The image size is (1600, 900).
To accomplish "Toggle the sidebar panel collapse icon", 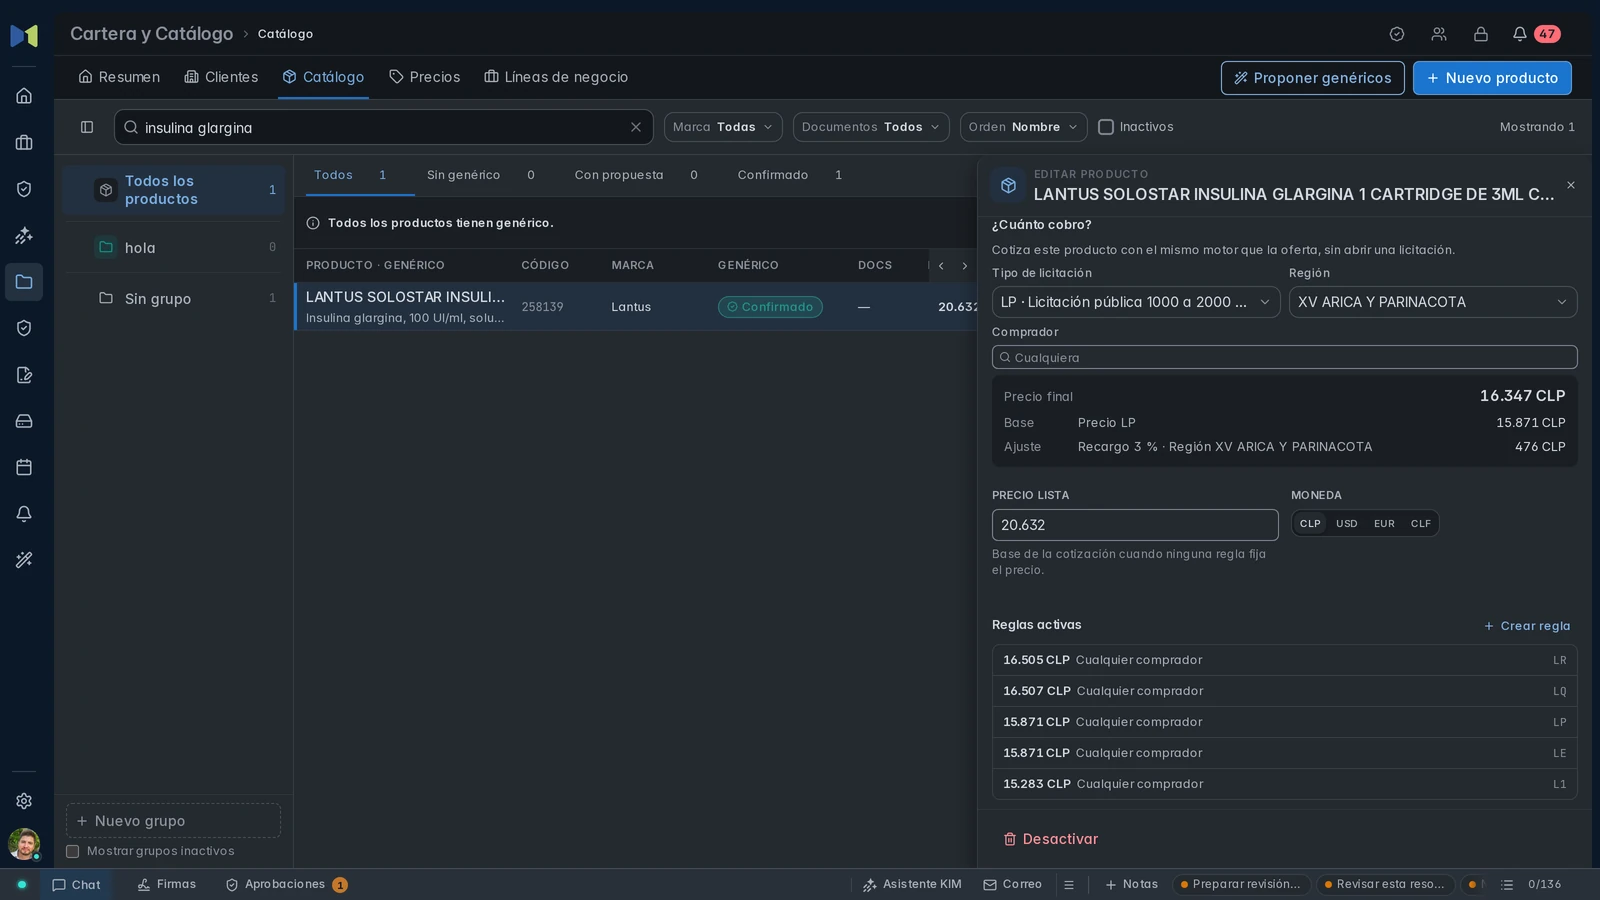I will point(87,127).
